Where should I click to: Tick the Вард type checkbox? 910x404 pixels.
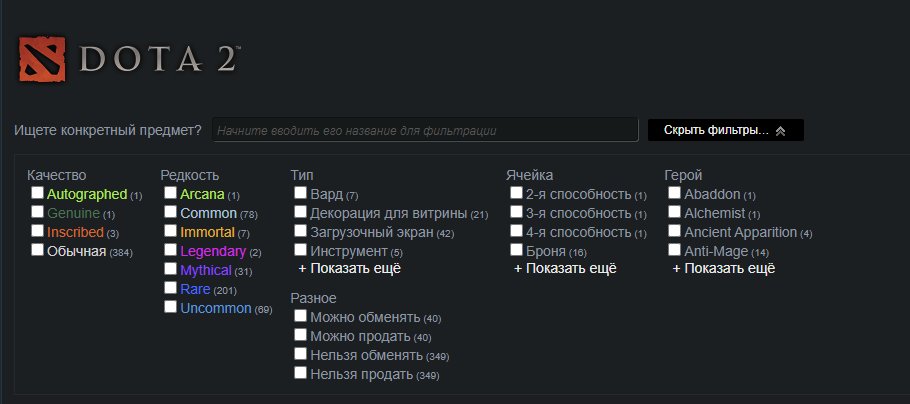coord(300,193)
